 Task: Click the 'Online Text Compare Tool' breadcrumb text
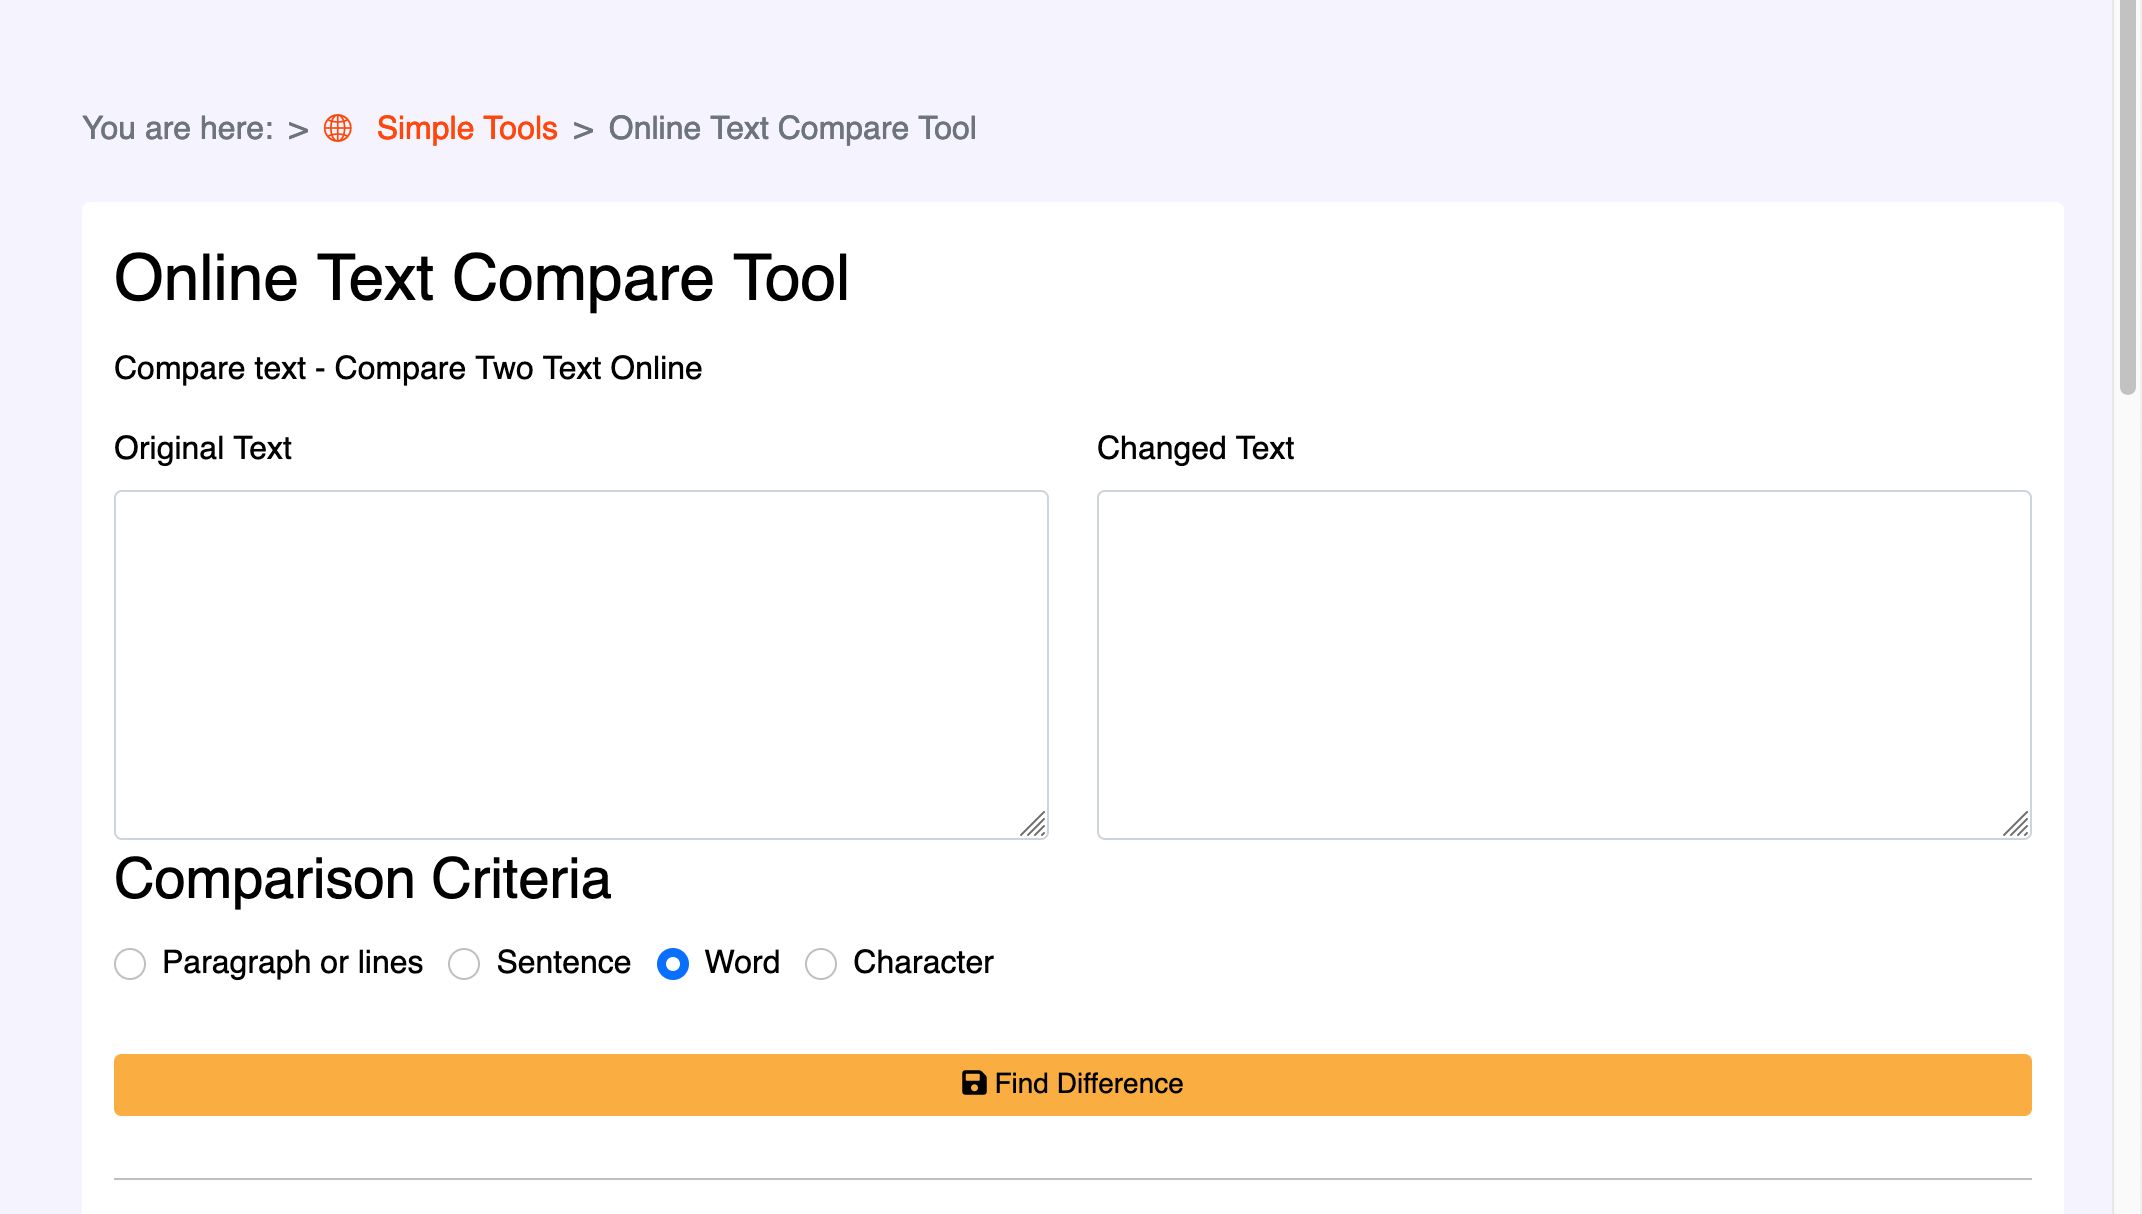792,128
